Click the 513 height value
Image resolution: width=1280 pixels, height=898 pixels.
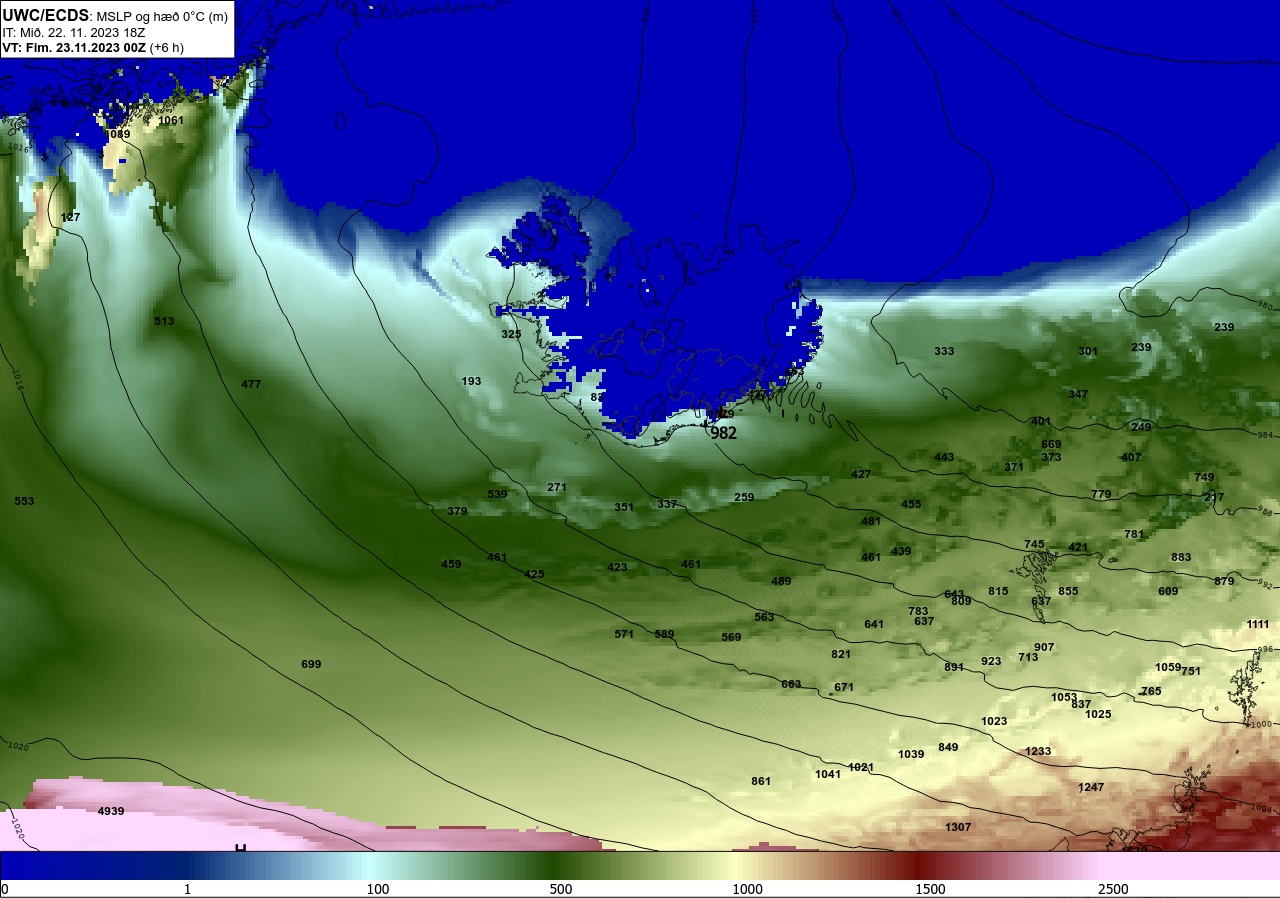pyautogui.click(x=164, y=321)
